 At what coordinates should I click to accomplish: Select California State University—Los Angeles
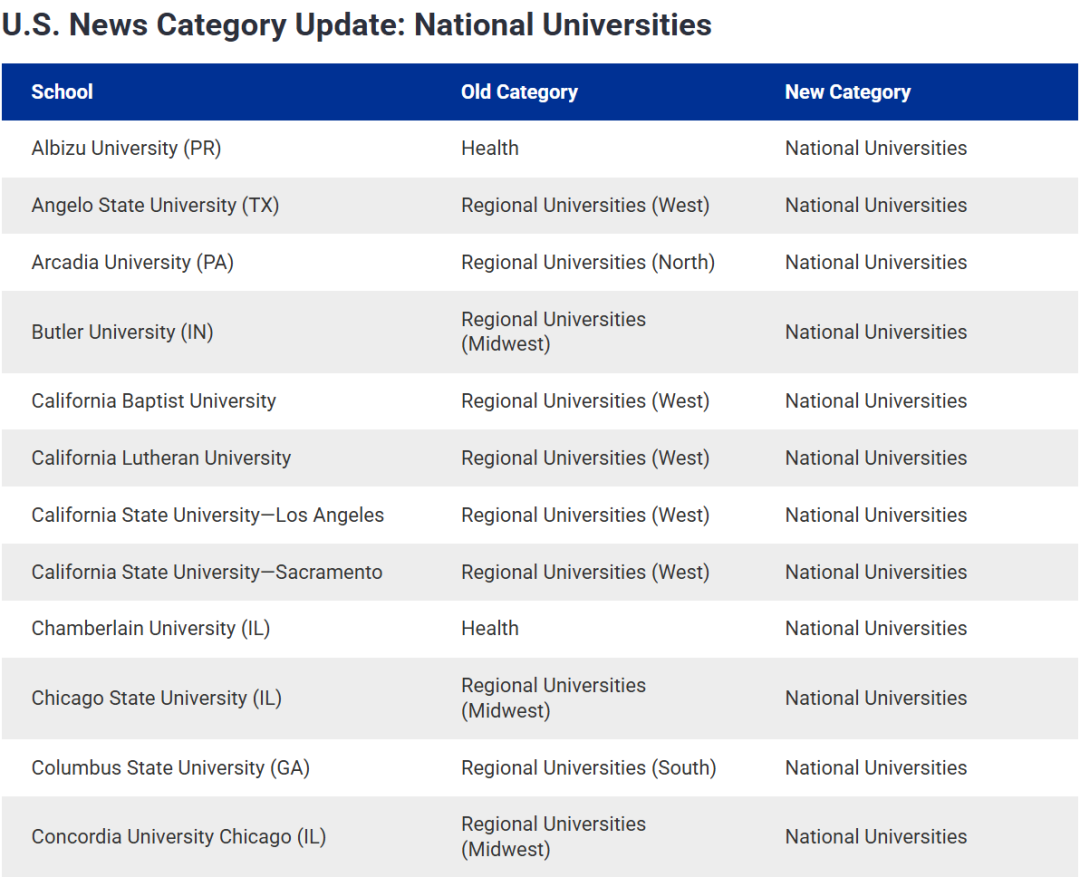click(x=207, y=515)
